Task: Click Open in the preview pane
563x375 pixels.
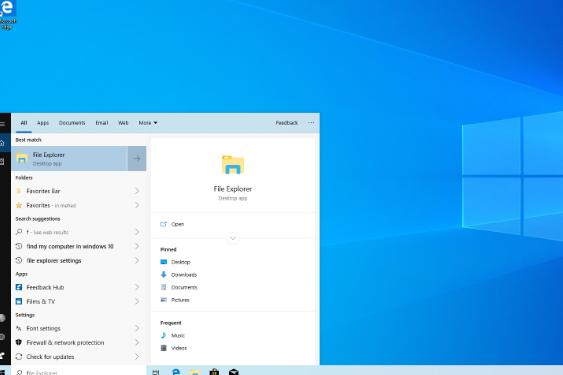Action: [x=177, y=224]
